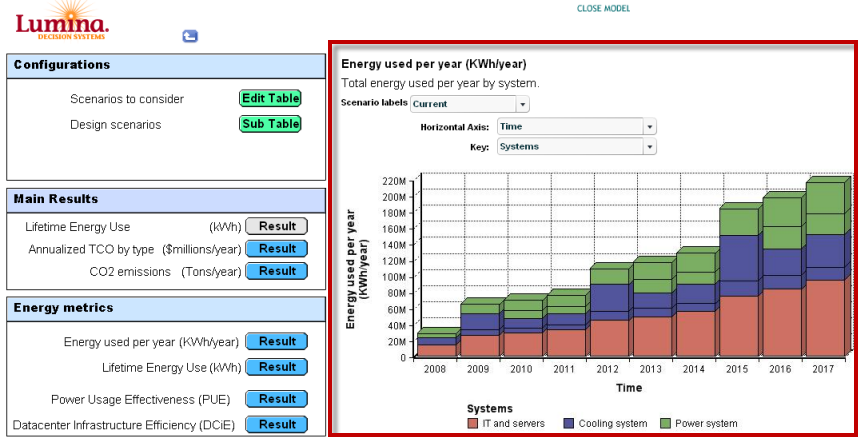The image size is (858, 437).
Task: Show the Power Usage Effectiveness Result
Action: coord(276,399)
